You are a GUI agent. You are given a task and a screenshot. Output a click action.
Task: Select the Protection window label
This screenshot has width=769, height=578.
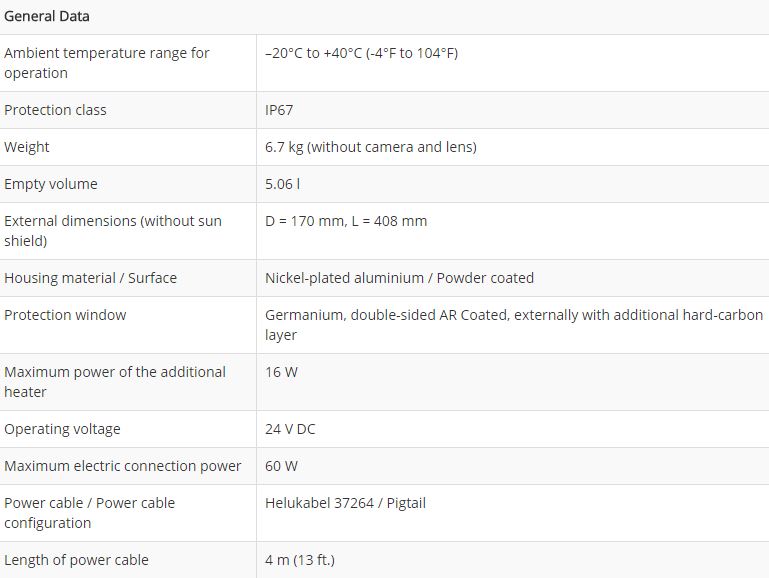[65, 315]
